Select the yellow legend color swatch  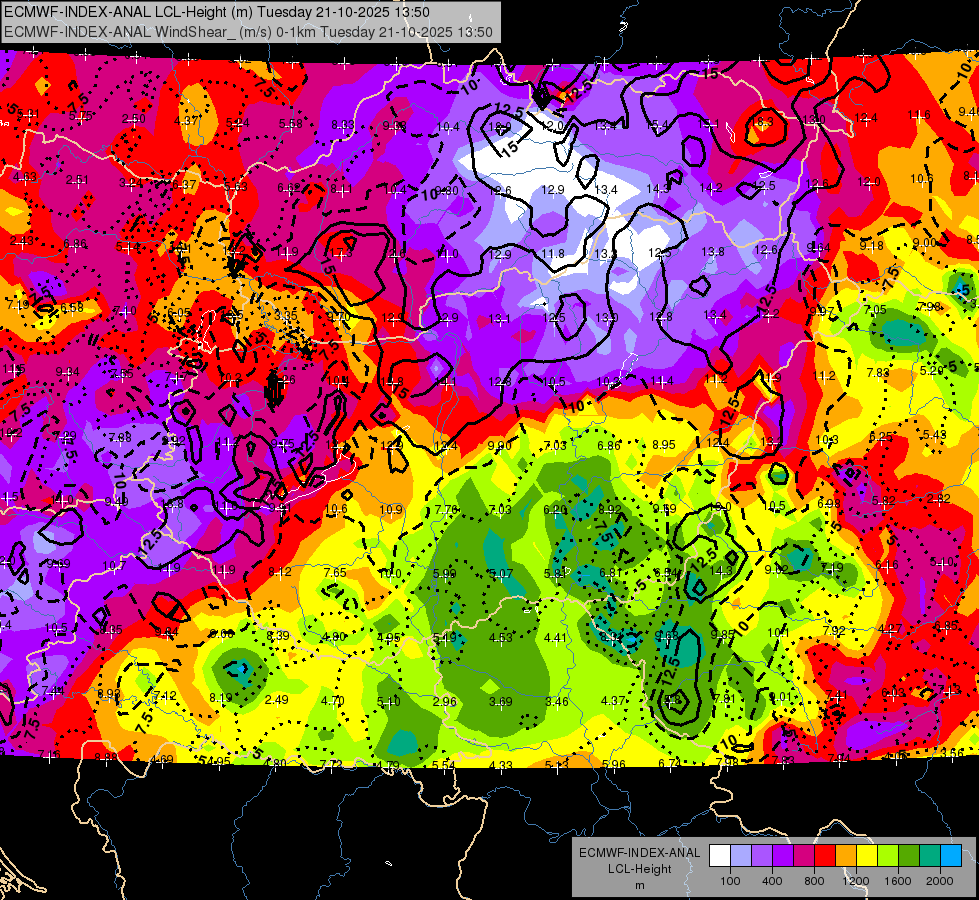[x=867, y=856]
